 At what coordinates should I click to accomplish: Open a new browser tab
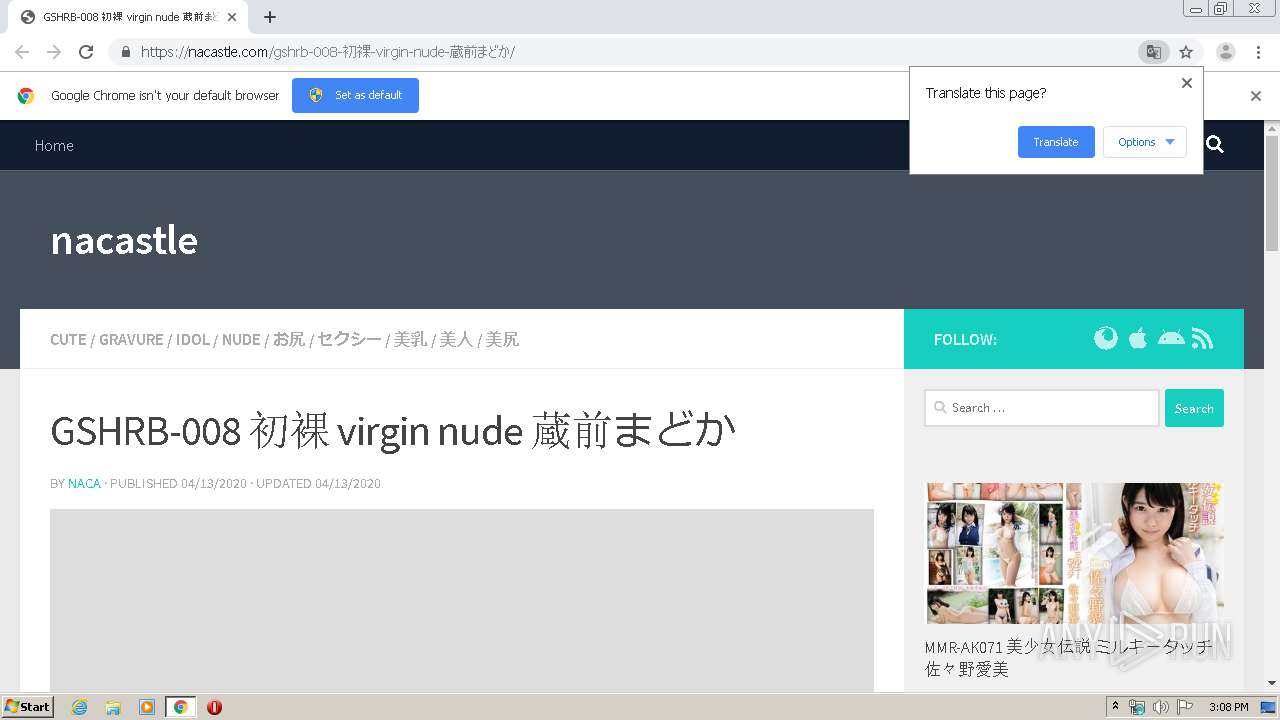(x=270, y=17)
